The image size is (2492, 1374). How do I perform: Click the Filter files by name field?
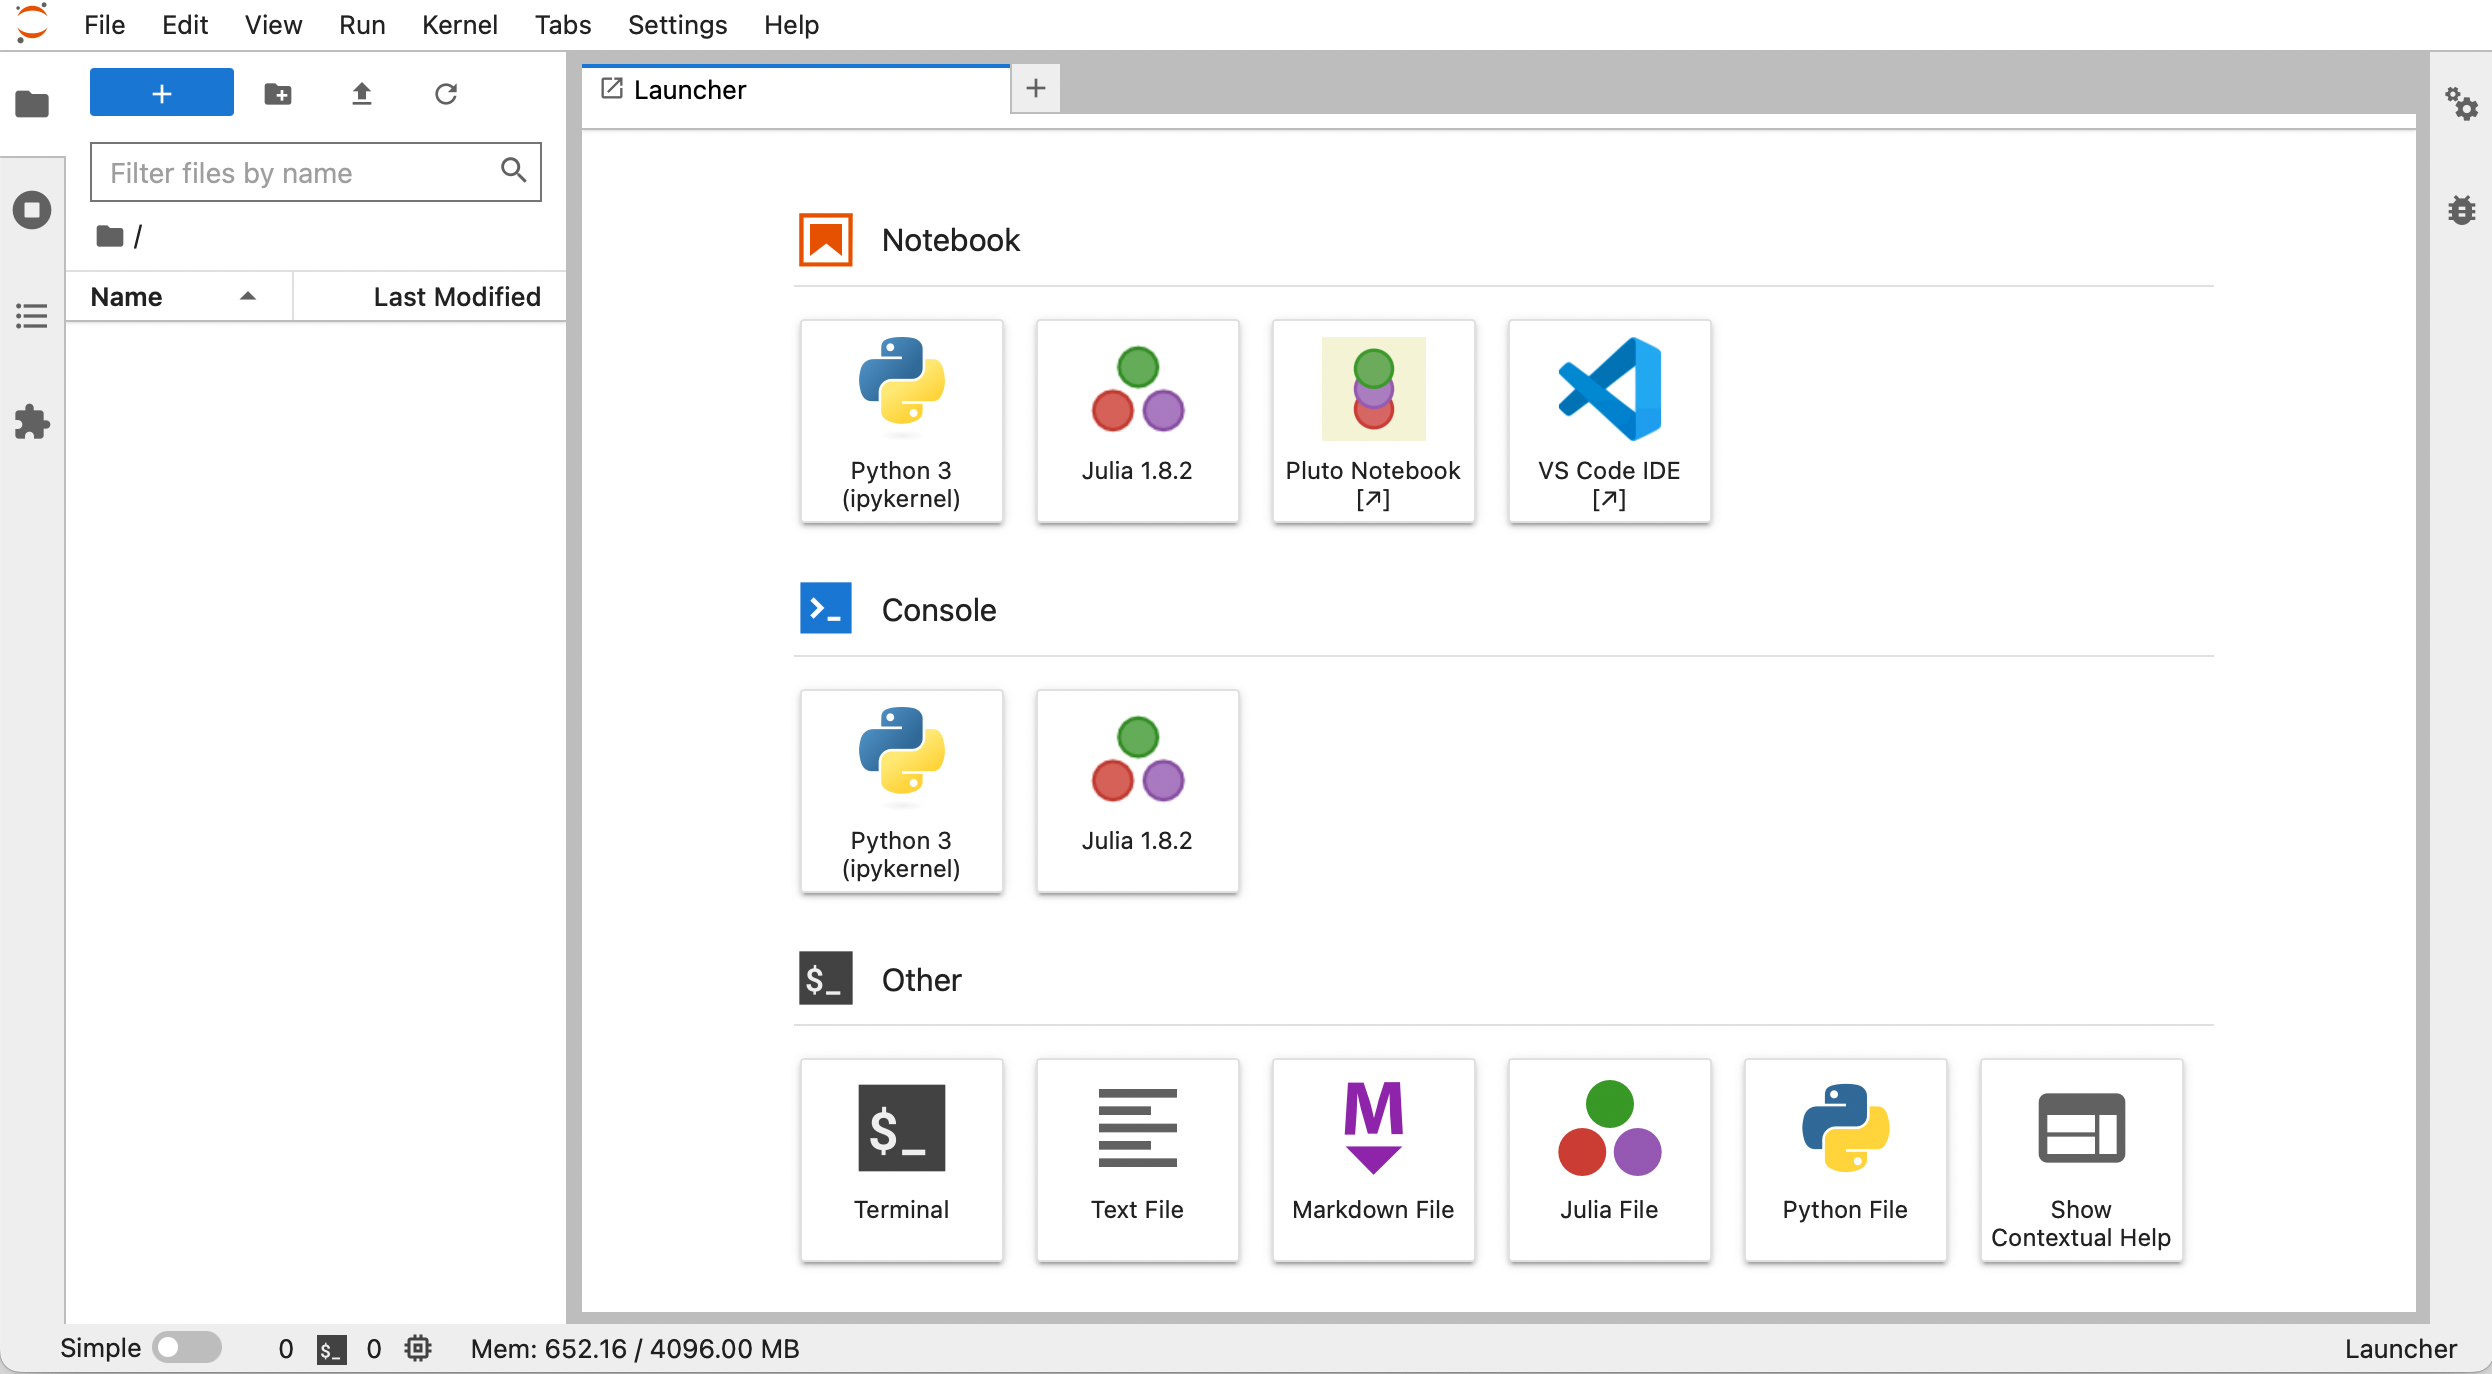316,172
